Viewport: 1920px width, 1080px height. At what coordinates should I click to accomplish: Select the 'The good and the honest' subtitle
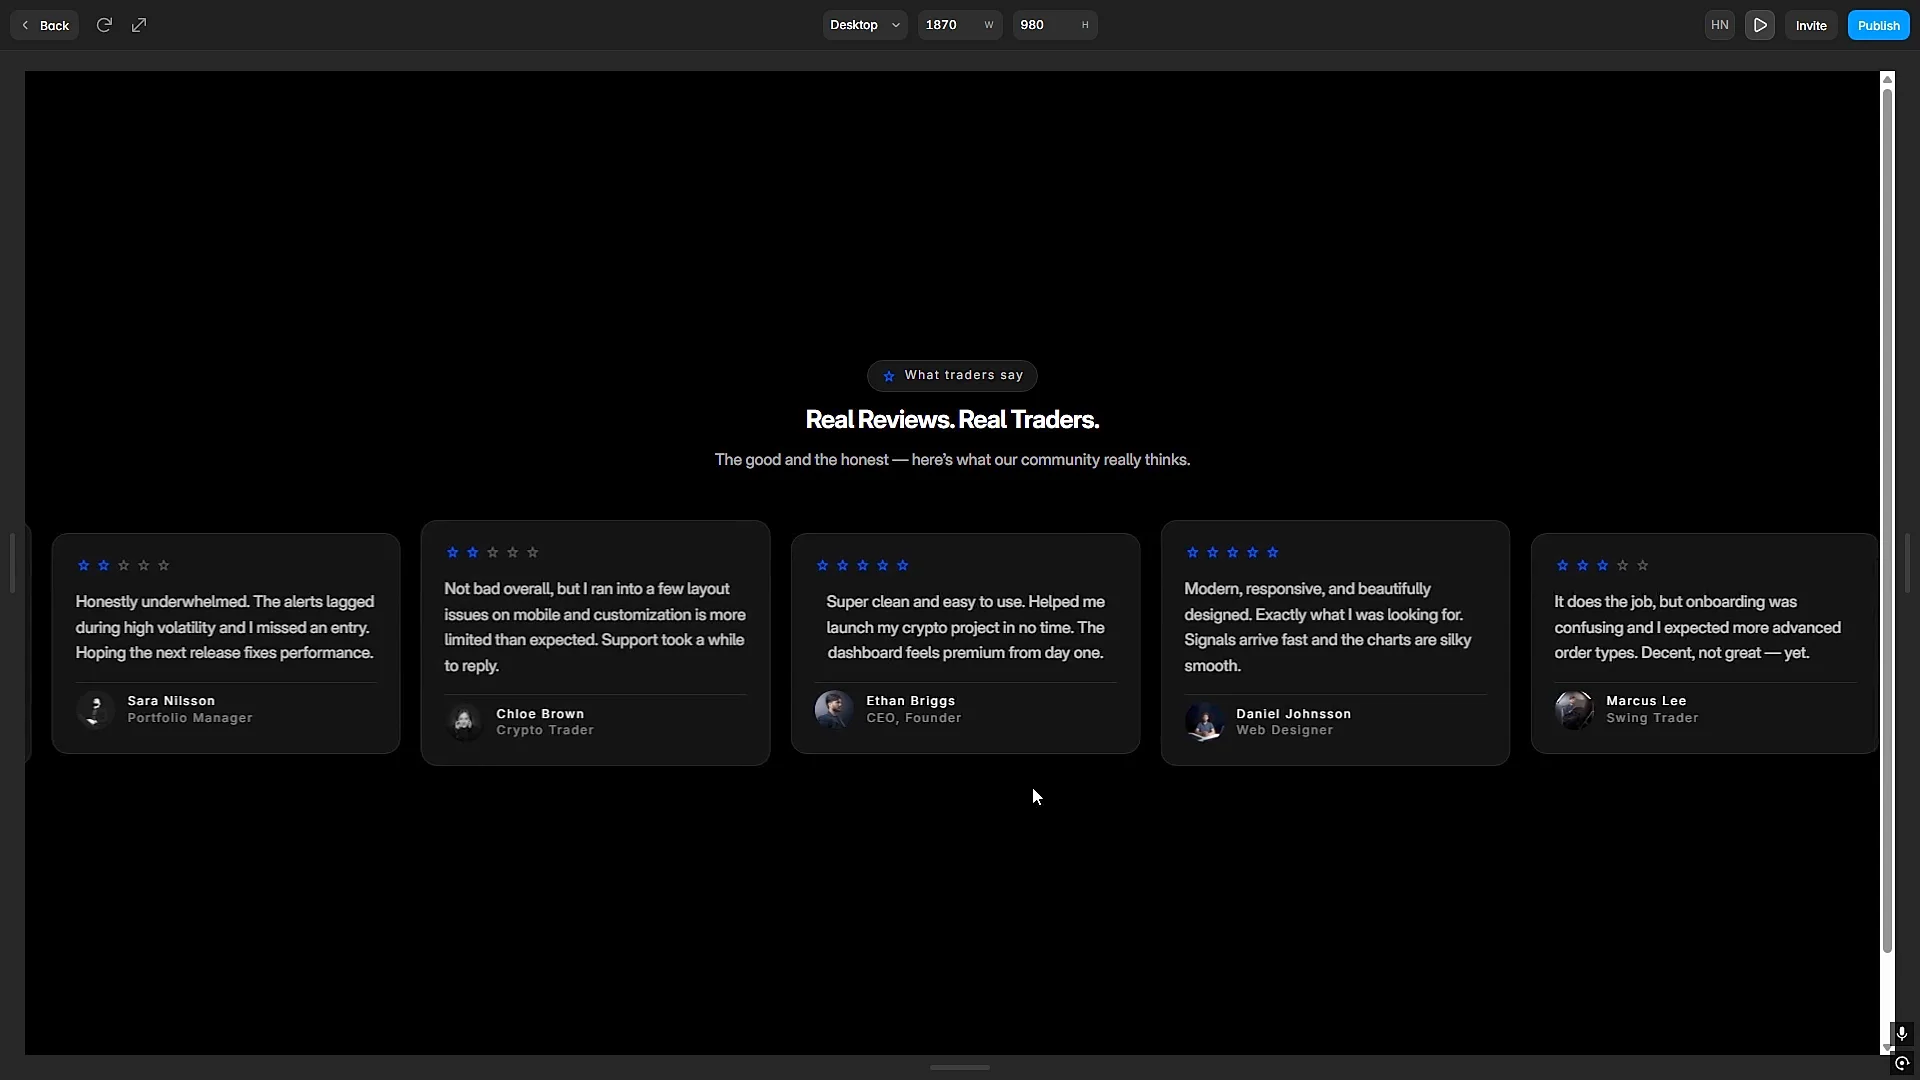(952, 460)
